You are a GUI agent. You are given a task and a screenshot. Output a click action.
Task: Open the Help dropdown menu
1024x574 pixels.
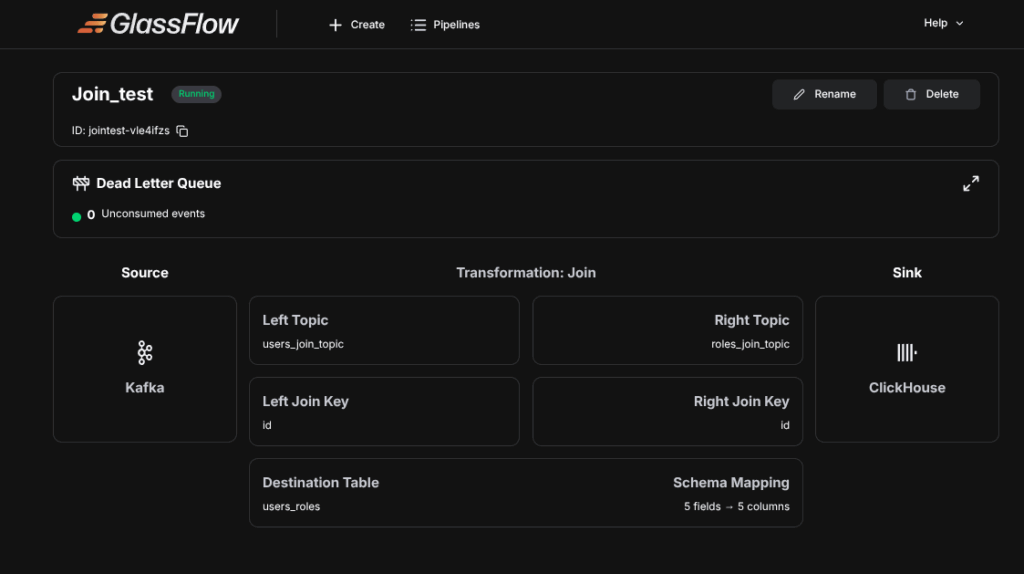click(943, 23)
